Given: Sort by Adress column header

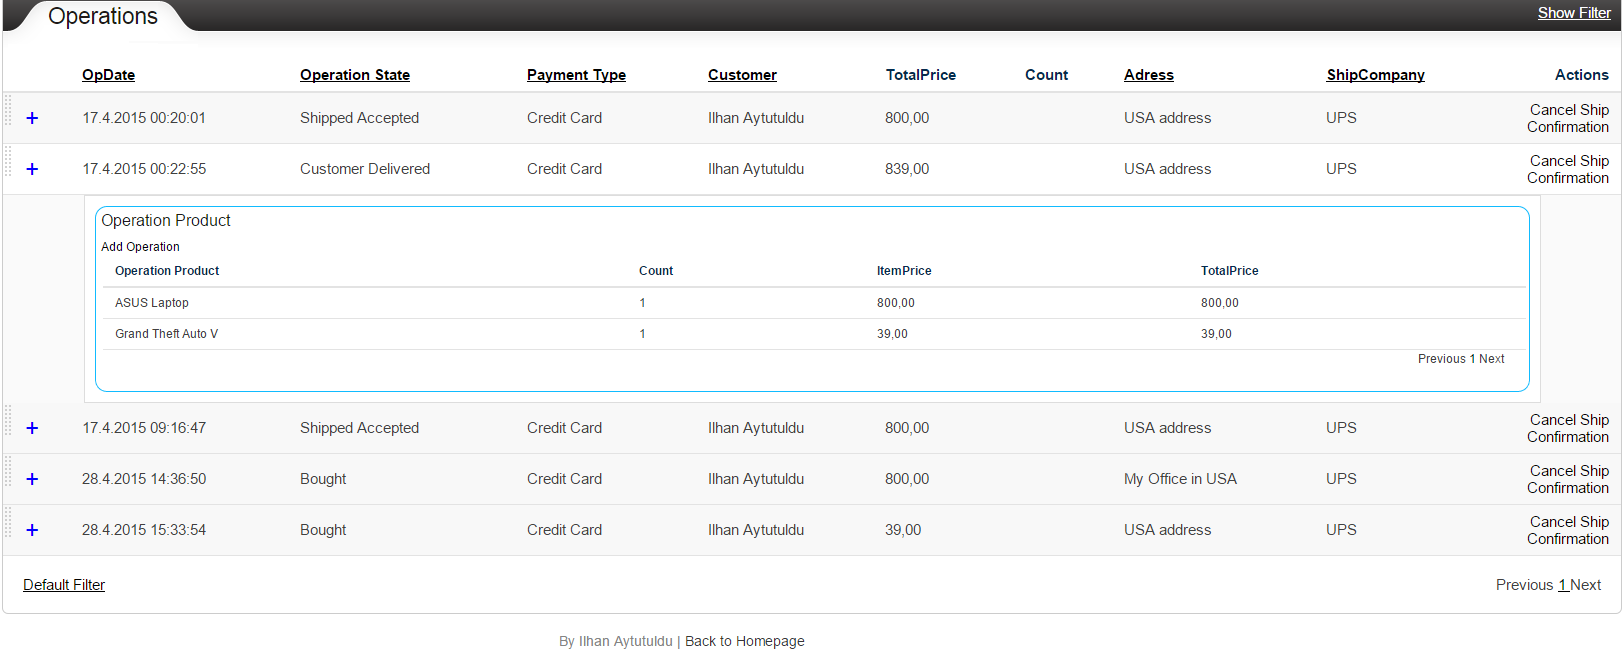Looking at the screenshot, I should click(1148, 75).
